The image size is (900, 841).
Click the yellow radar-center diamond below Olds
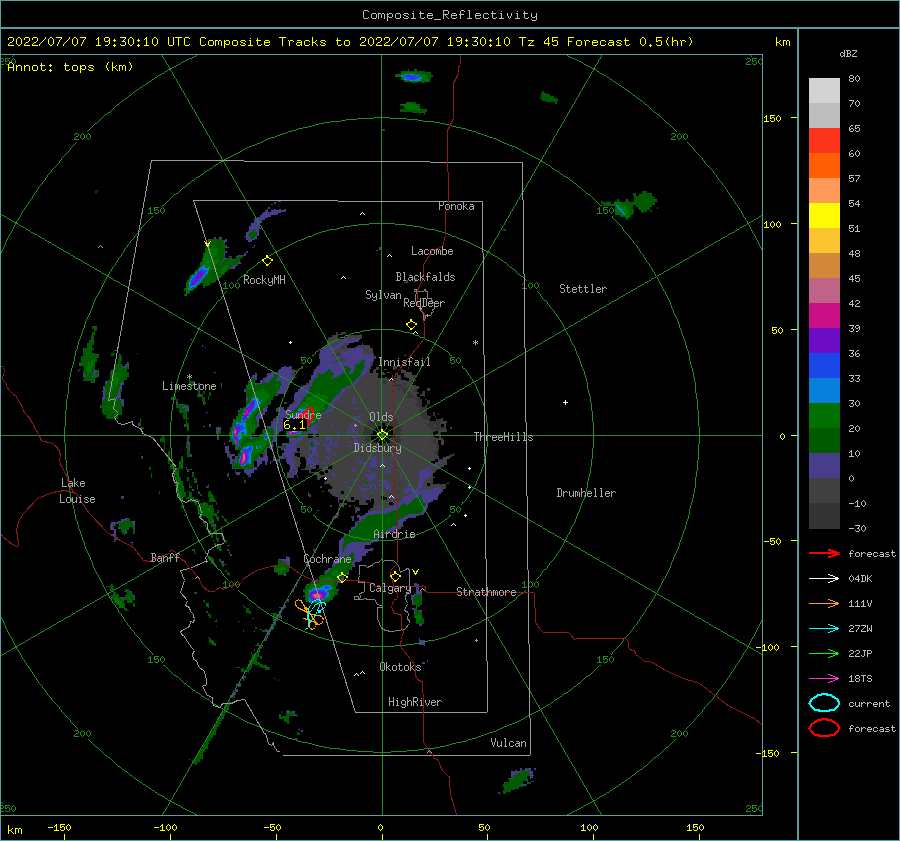point(382,435)
